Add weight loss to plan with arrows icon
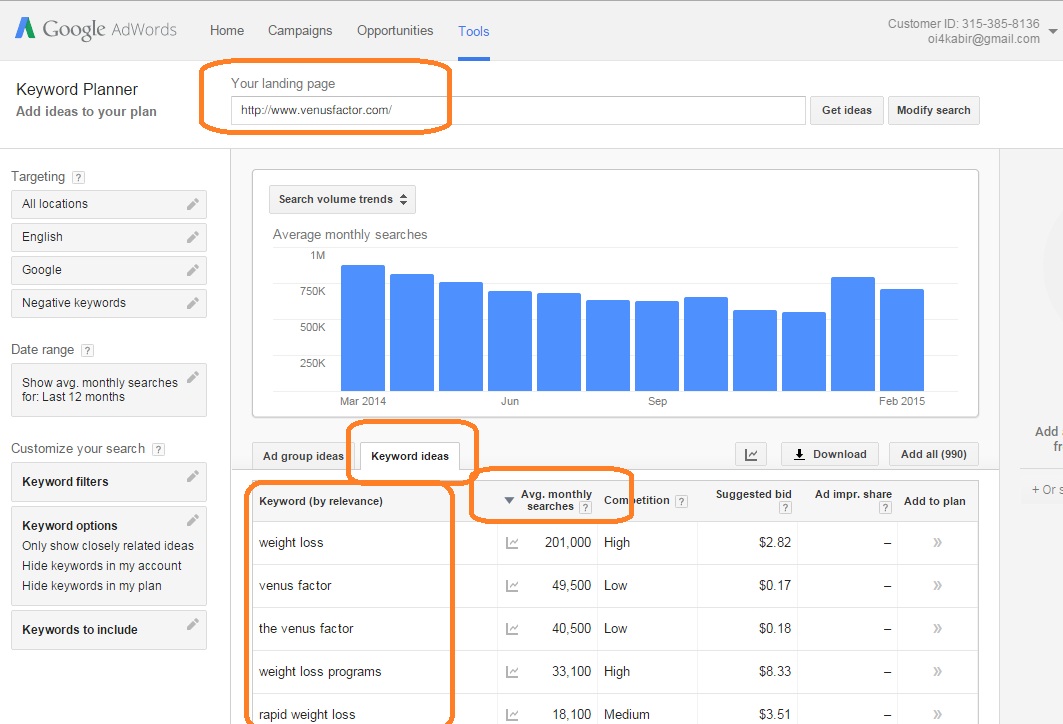The width and height of the screenshot is (1063, 724). [938, 542]
